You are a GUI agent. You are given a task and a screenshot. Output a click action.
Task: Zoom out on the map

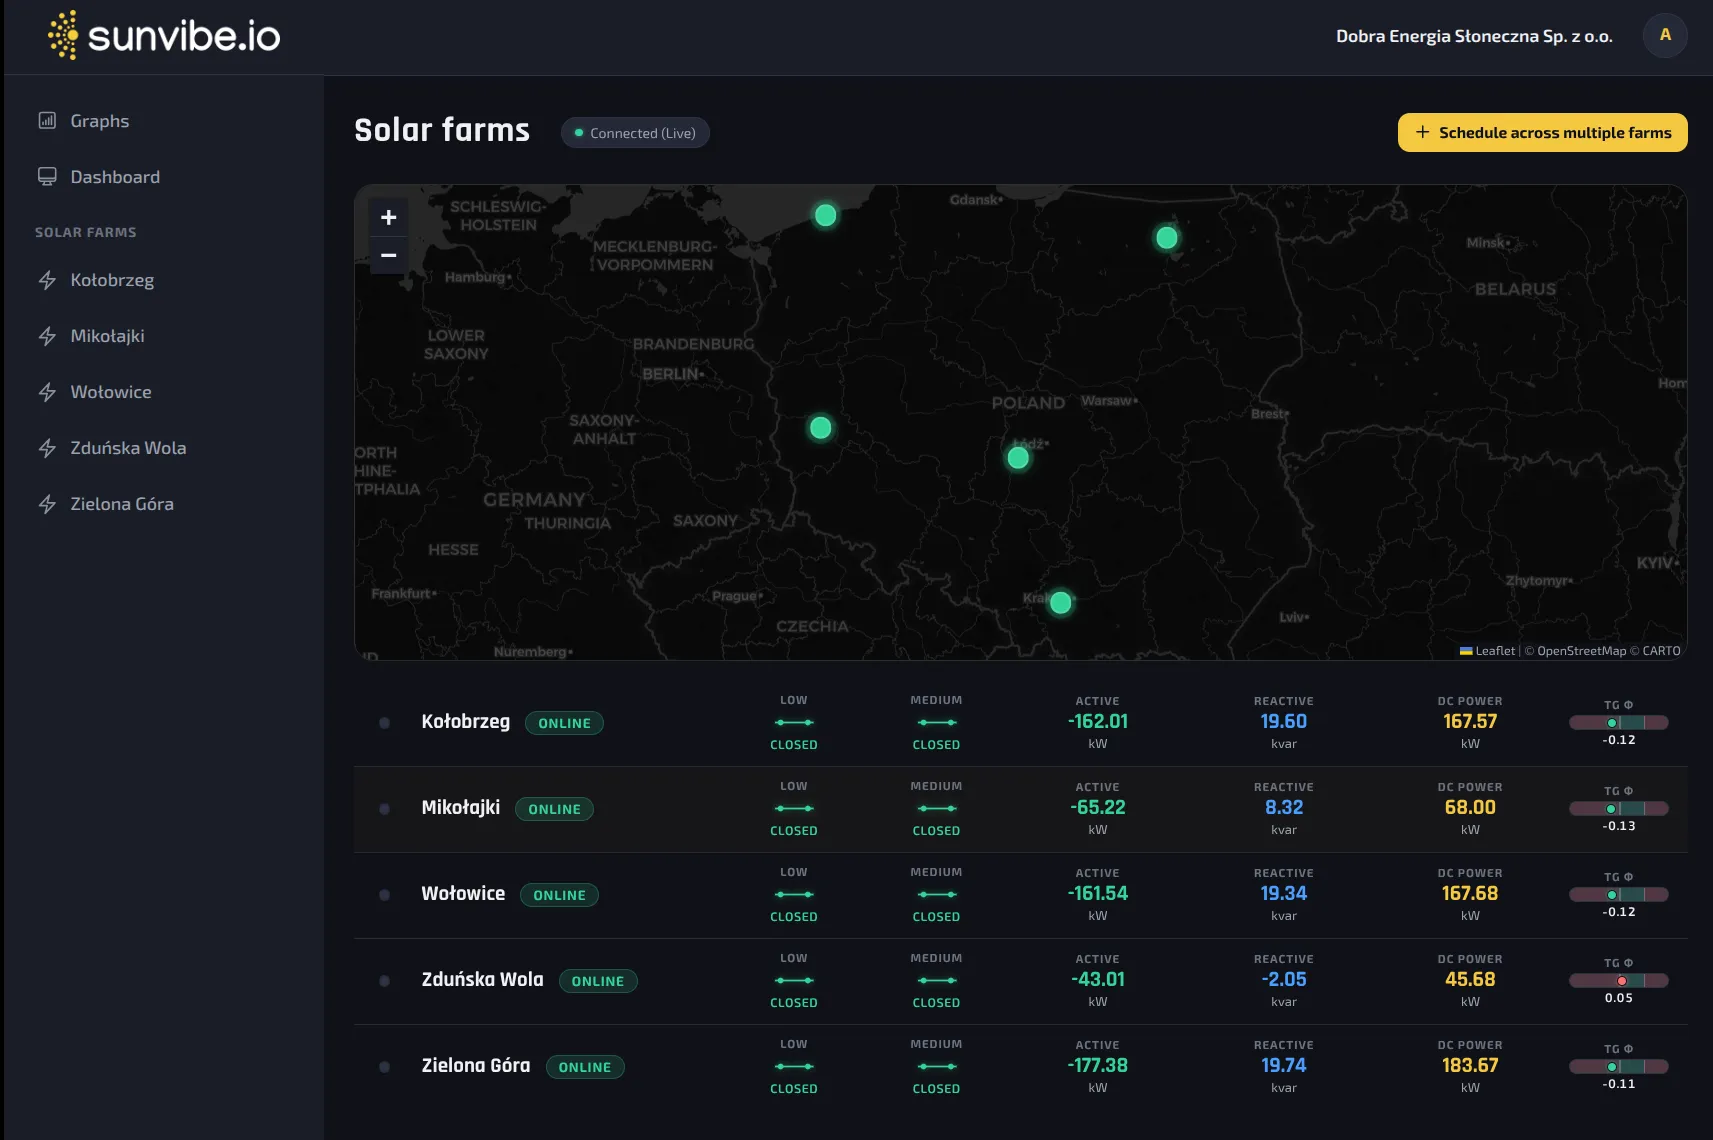389,255
